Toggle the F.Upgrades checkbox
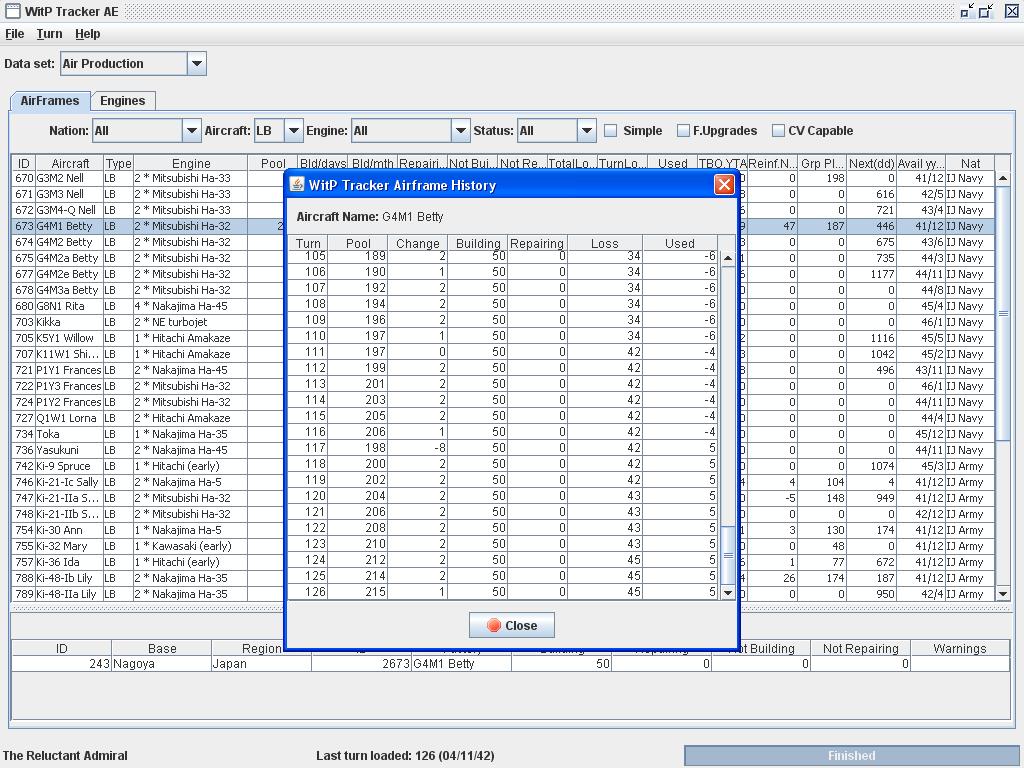Viewport: 1024px width, 768px height. click(683, 131)
